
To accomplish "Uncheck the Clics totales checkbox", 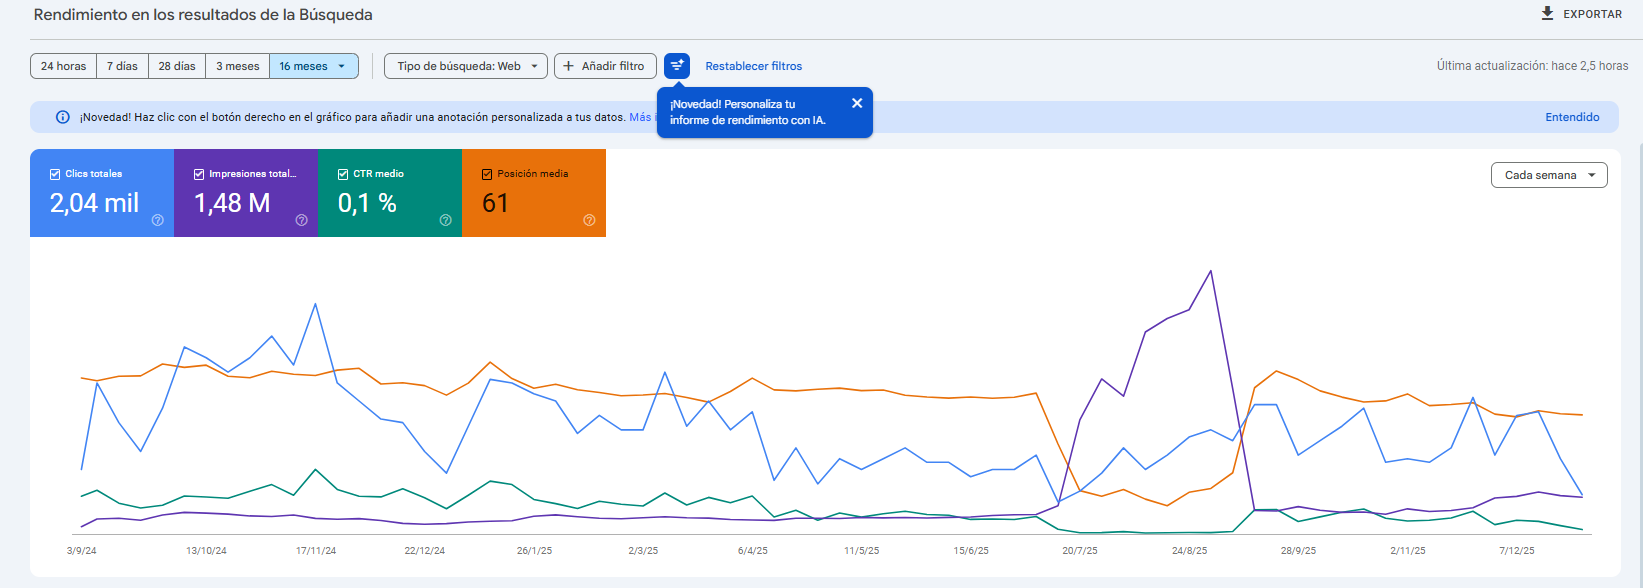I will [x=55, y=174].
